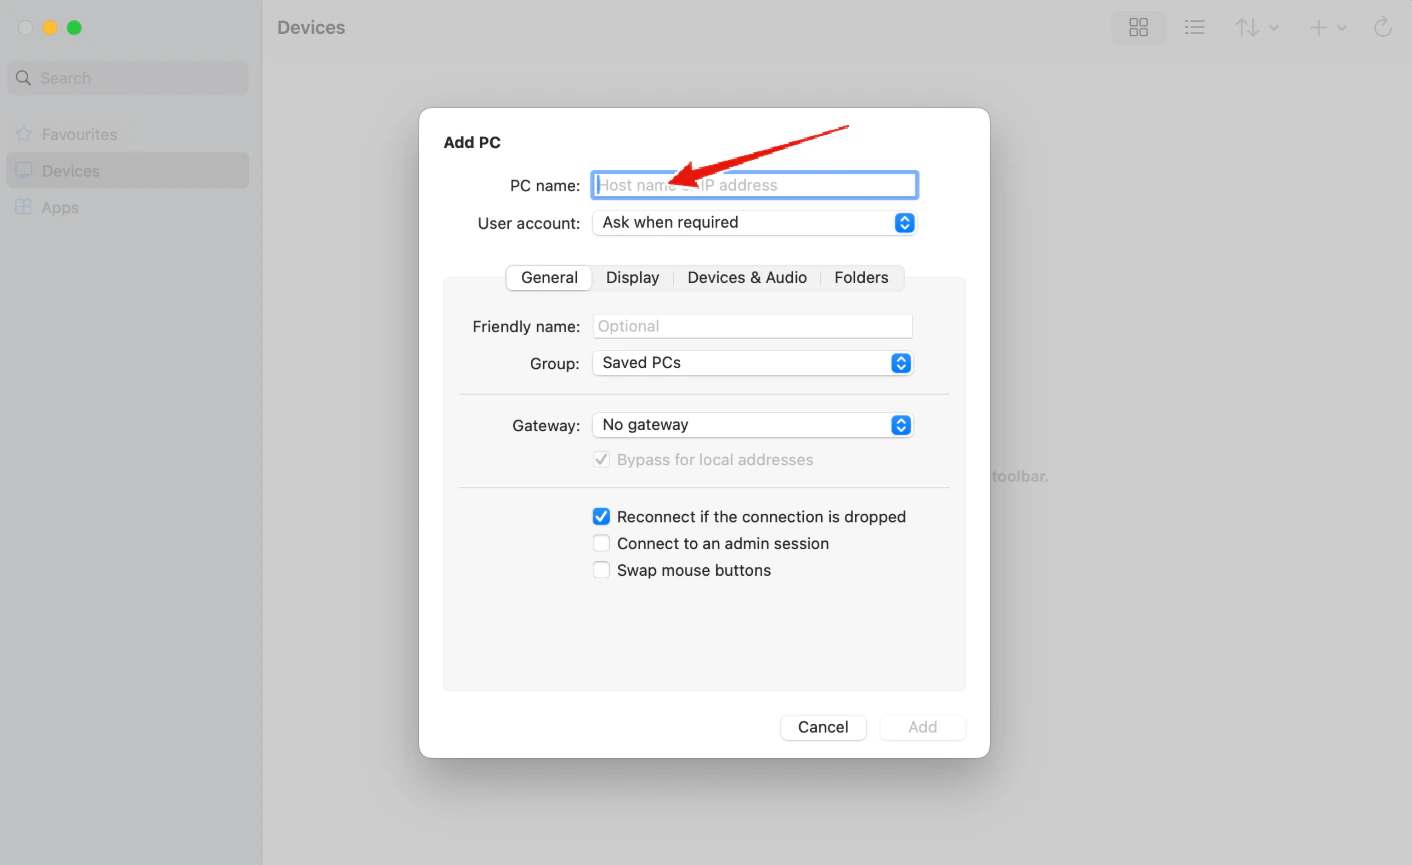Image resolution: width=1412 pixels, height=865 pixels.
Task: Uncheck Reconnect if the connection is dropped
Action: 601,516
